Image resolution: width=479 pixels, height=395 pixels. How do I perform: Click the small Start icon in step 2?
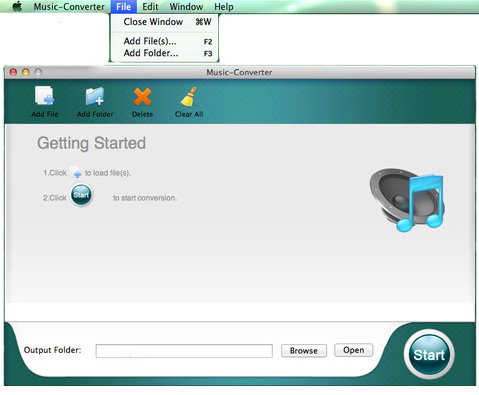coord(81,195)
